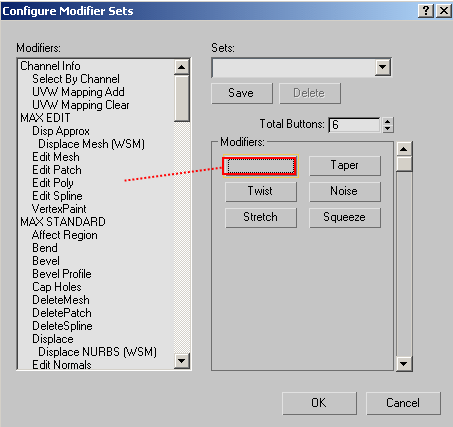Click the button panel scroll up arrow
The image size is (453, 427).
[x=404, y=149]
